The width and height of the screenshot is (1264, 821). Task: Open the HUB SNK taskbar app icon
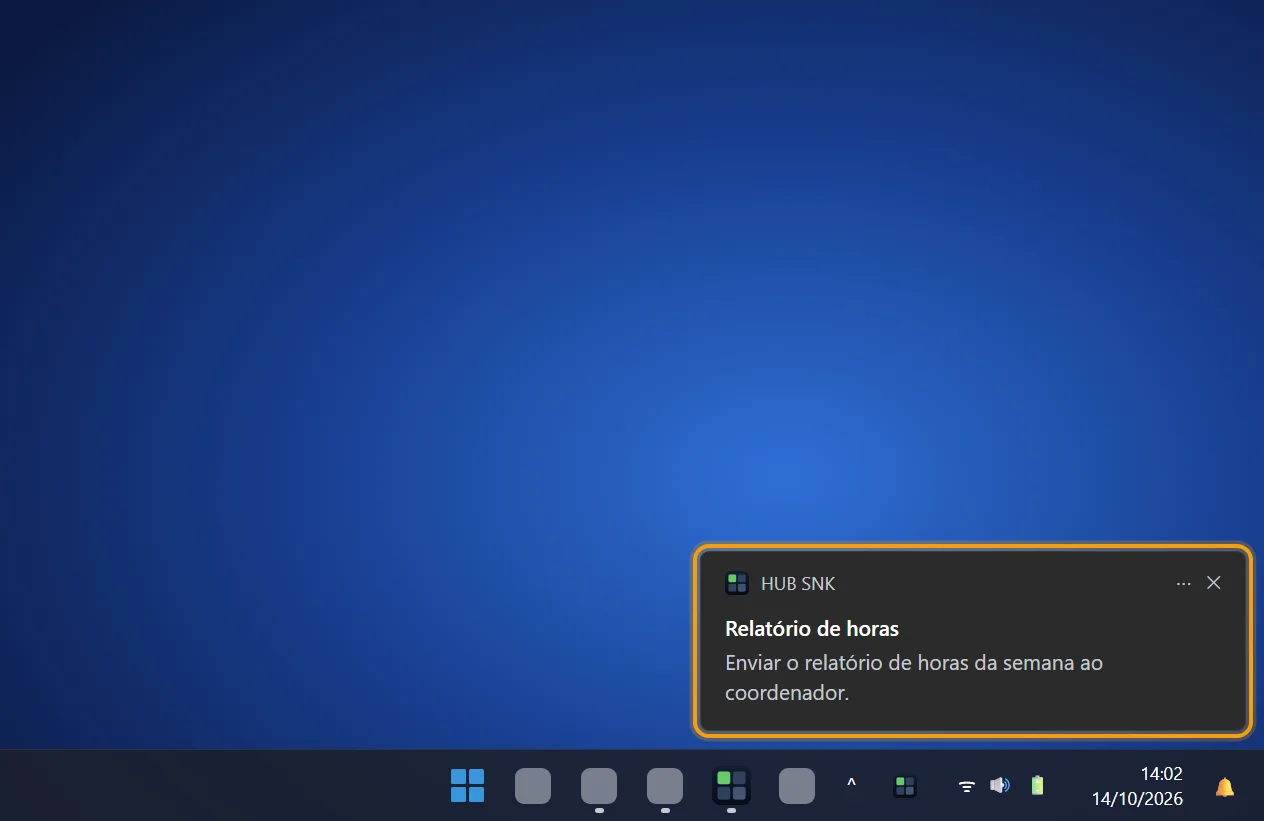[731, 786]
